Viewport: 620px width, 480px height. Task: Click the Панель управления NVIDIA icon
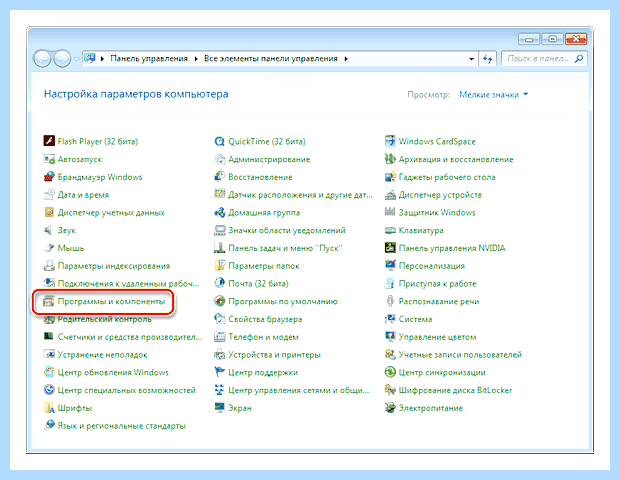point(390,248)
